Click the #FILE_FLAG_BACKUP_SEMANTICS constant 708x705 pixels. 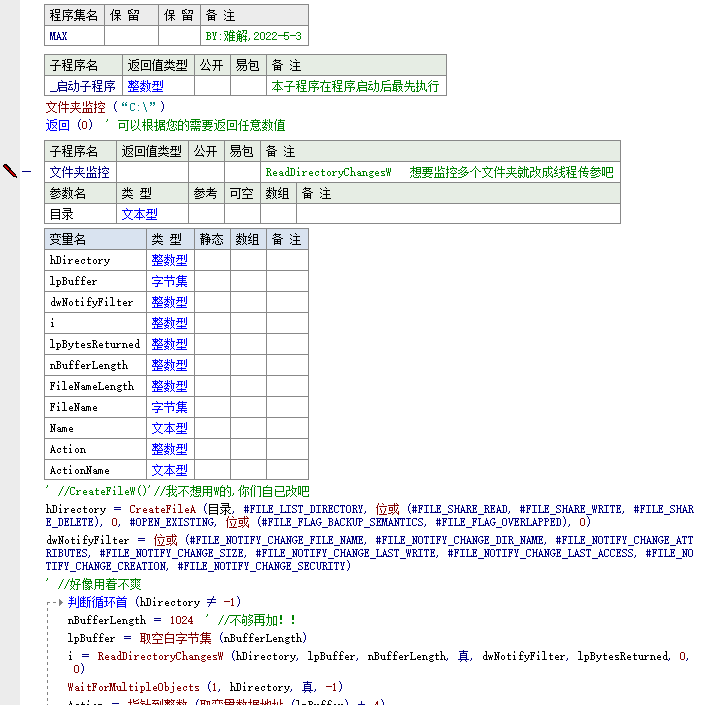(345, 522)
